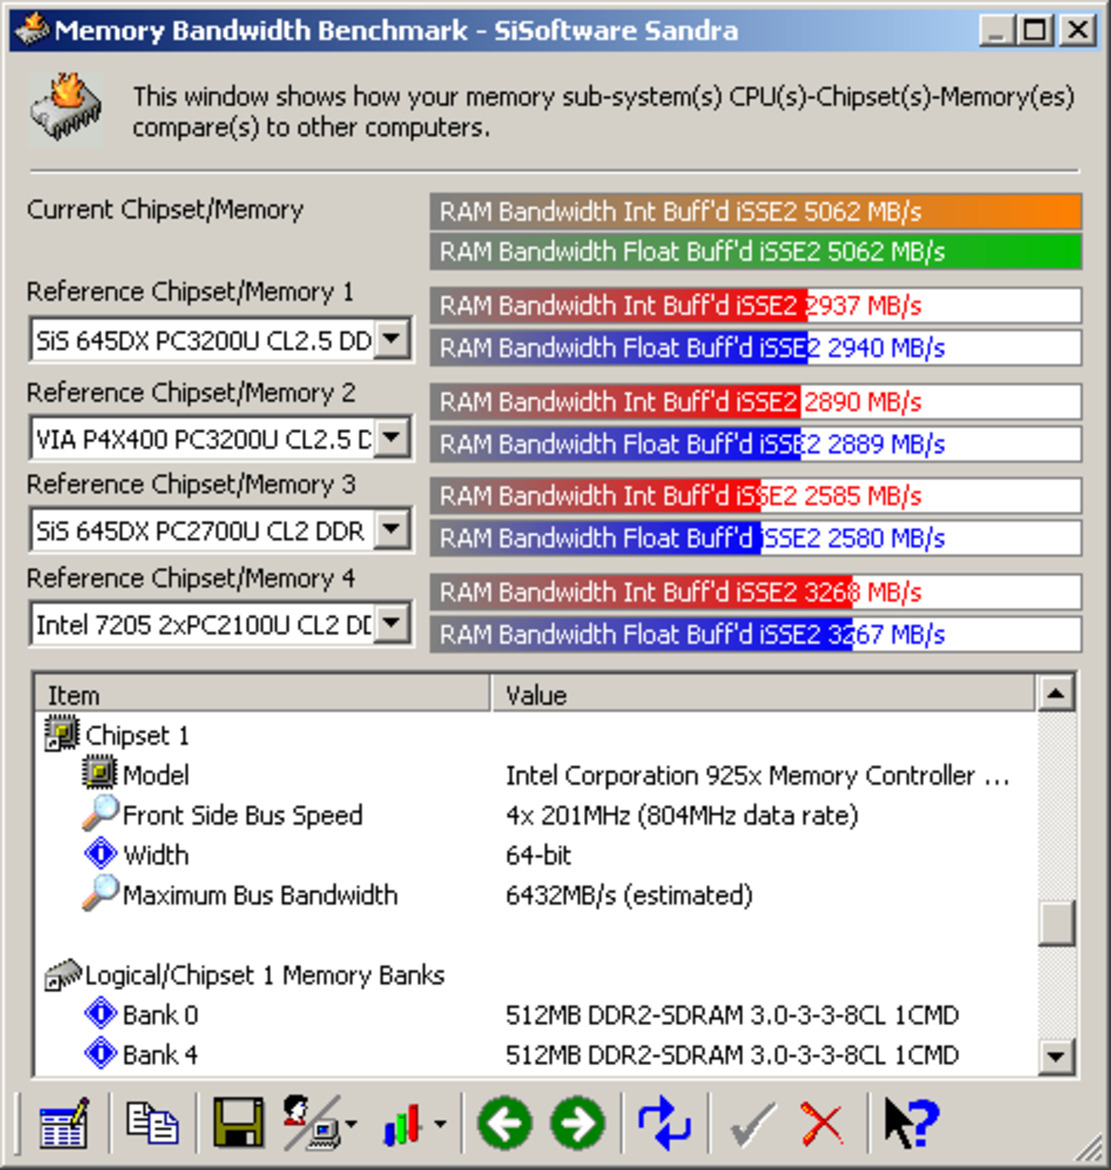Click the blue Float 2940 MB/s bar
Image resolution: width=1111 pixels, height=1170 pixels.
click(755, 348)
